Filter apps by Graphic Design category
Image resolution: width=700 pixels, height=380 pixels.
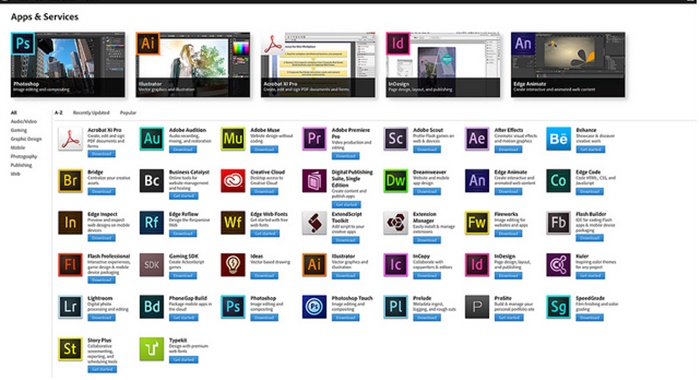click(26, 139)
